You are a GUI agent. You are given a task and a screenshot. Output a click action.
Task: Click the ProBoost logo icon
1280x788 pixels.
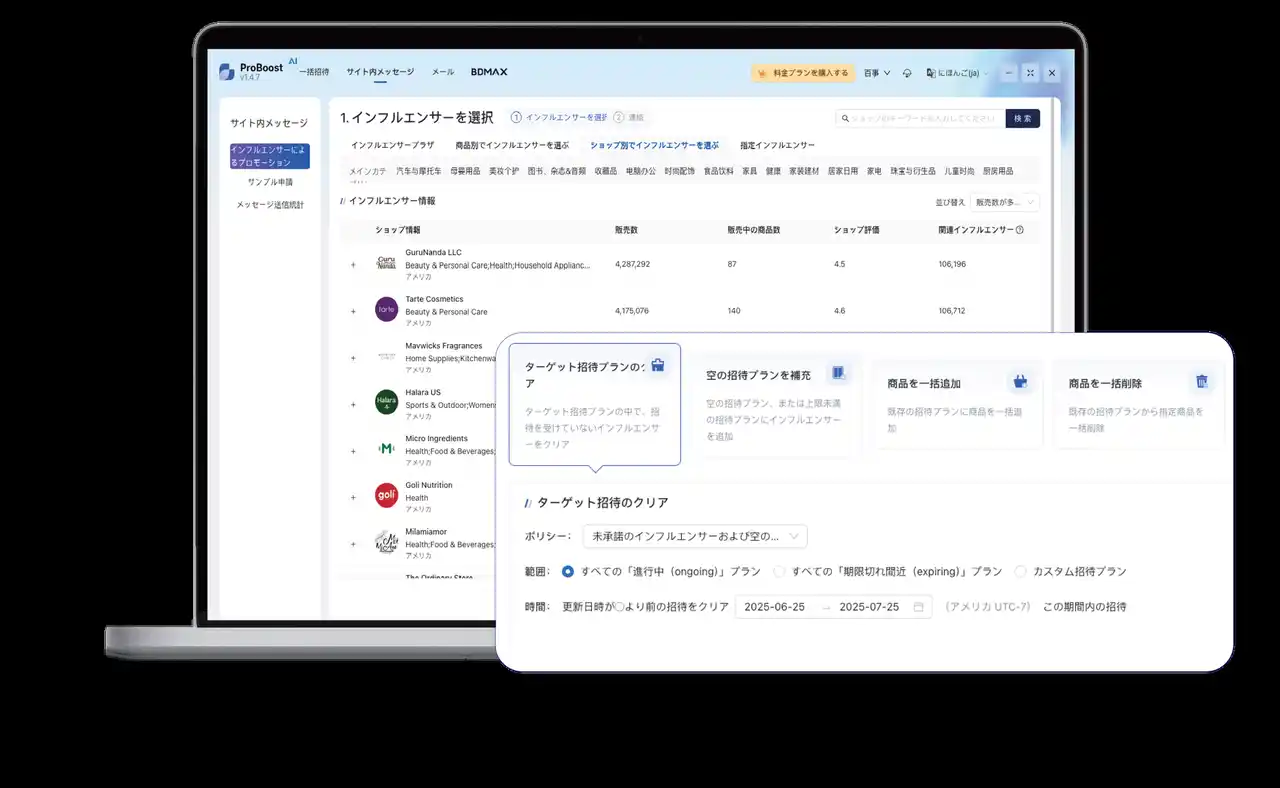pyautogui.click(x=227, y=72)
